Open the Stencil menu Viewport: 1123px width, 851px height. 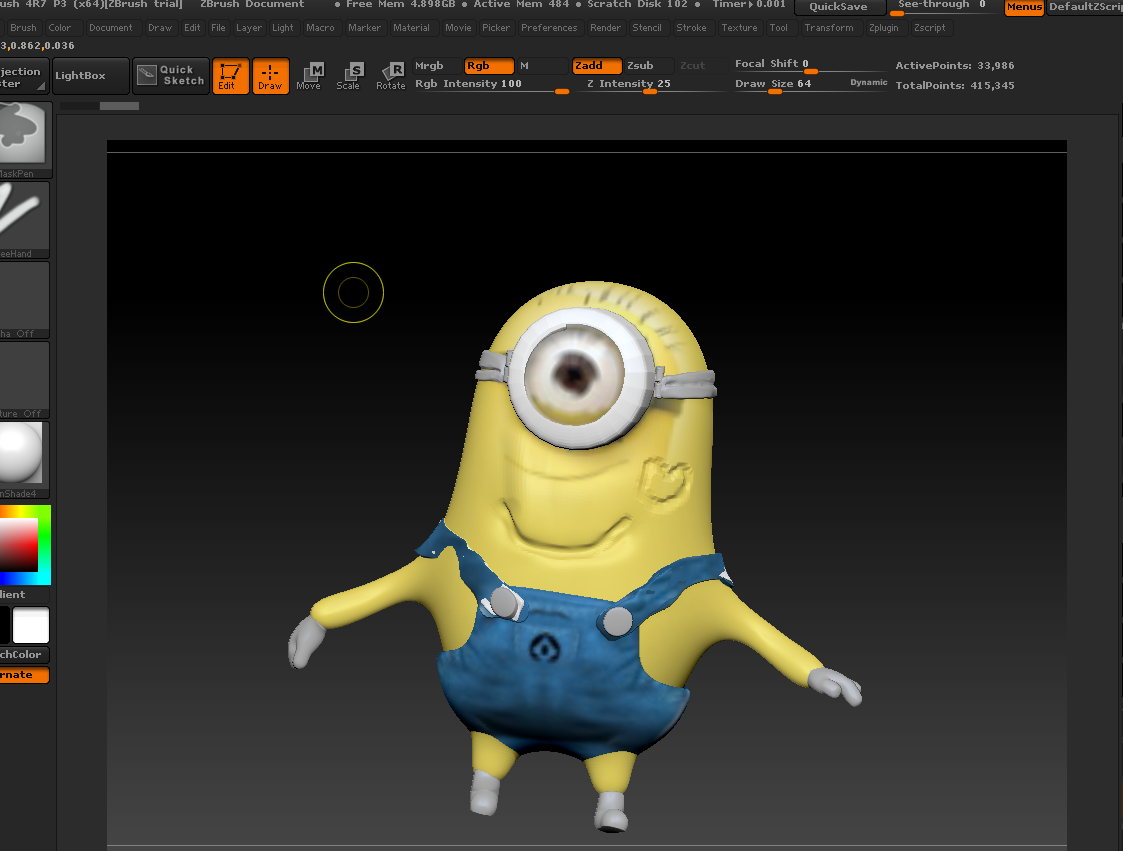[647, 28]
